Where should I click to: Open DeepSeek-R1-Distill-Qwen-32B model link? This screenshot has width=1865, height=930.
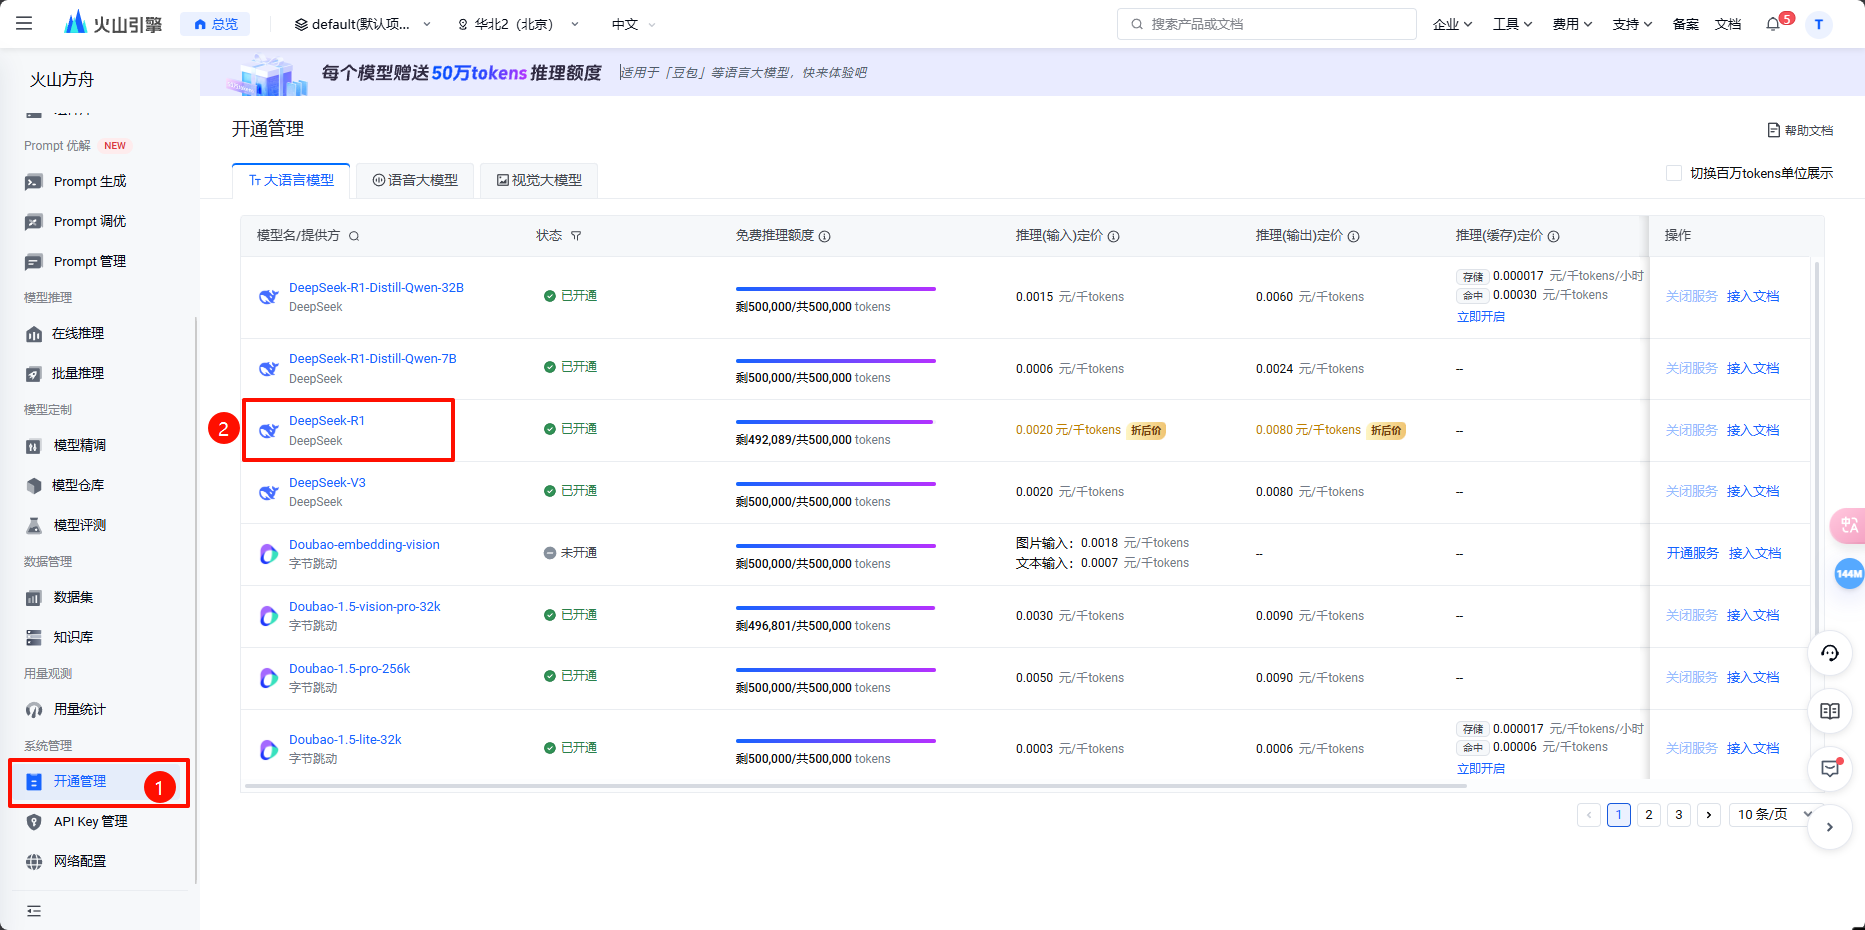(x=376, y=288)
